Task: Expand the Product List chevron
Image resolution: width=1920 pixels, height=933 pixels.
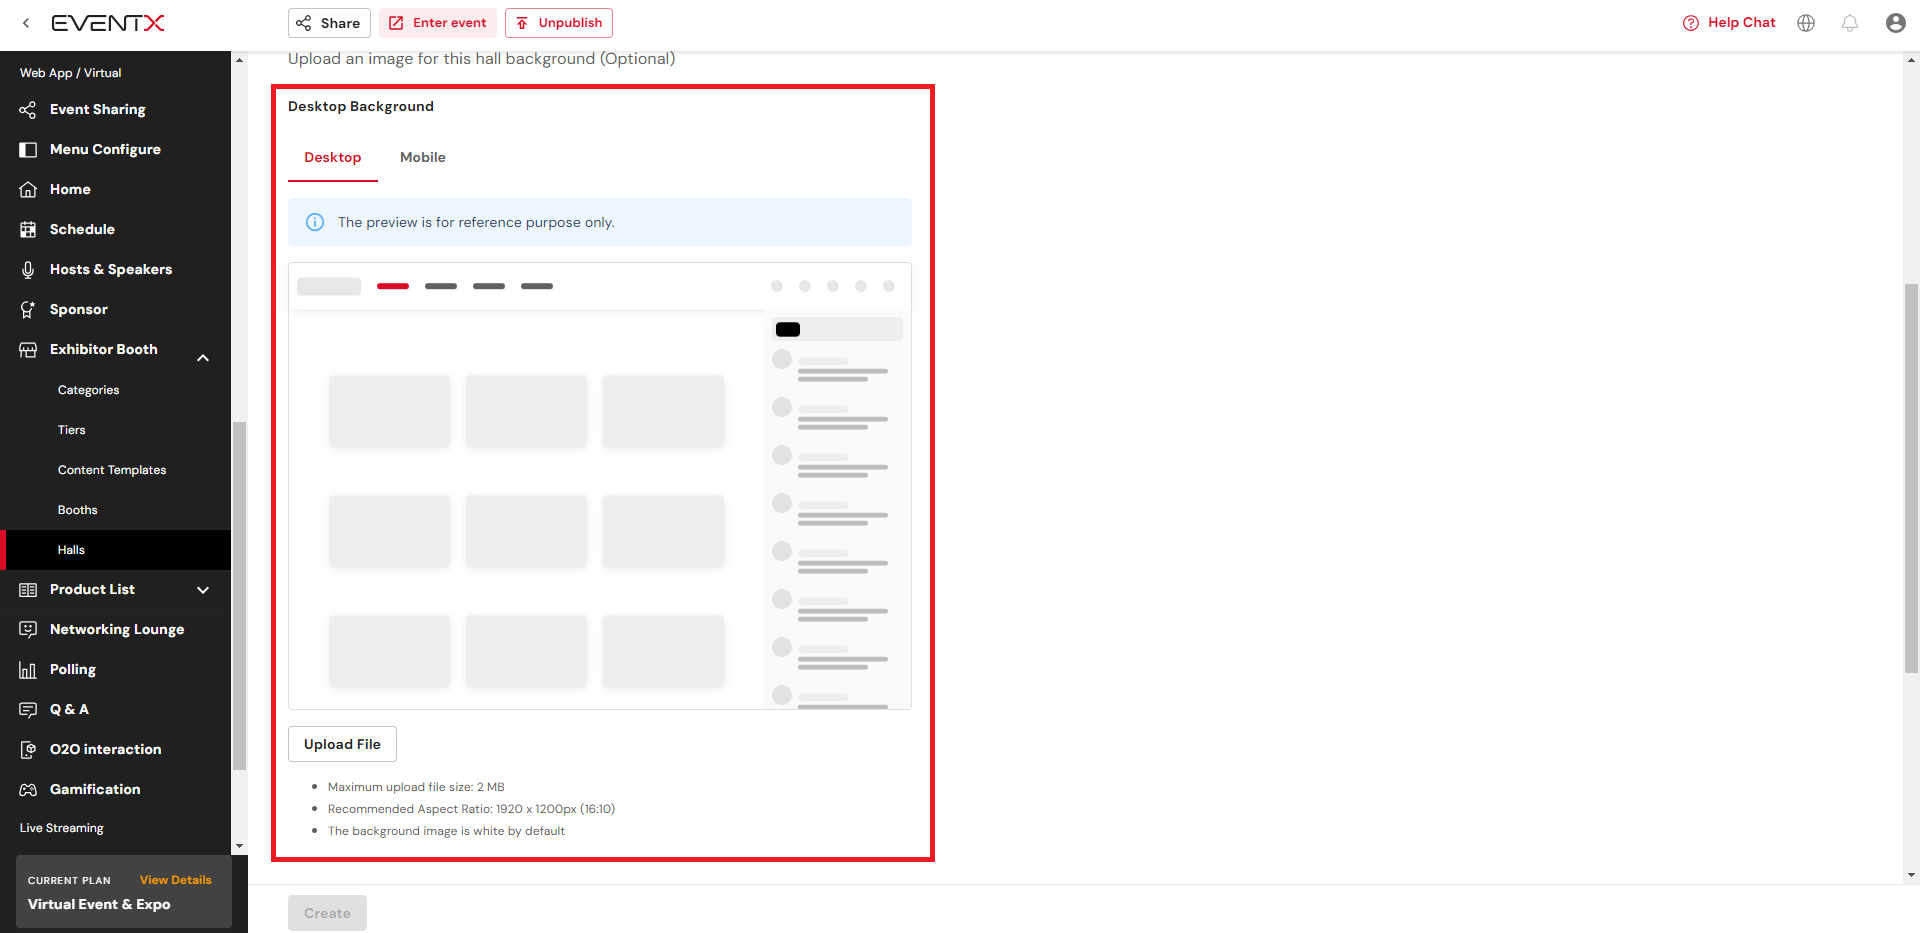Action: coord(203,590)
